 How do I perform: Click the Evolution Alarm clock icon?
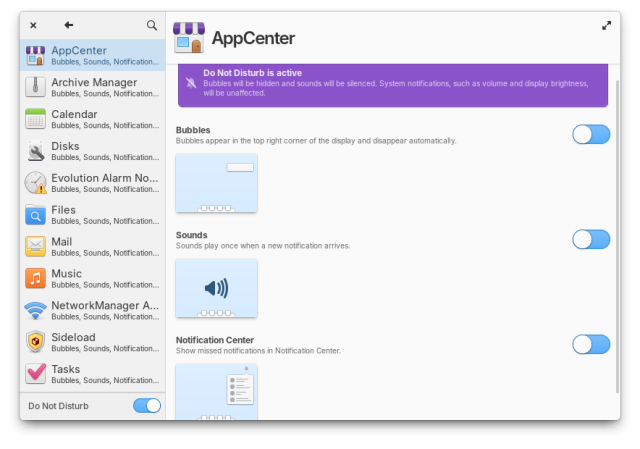coord(36,182)
